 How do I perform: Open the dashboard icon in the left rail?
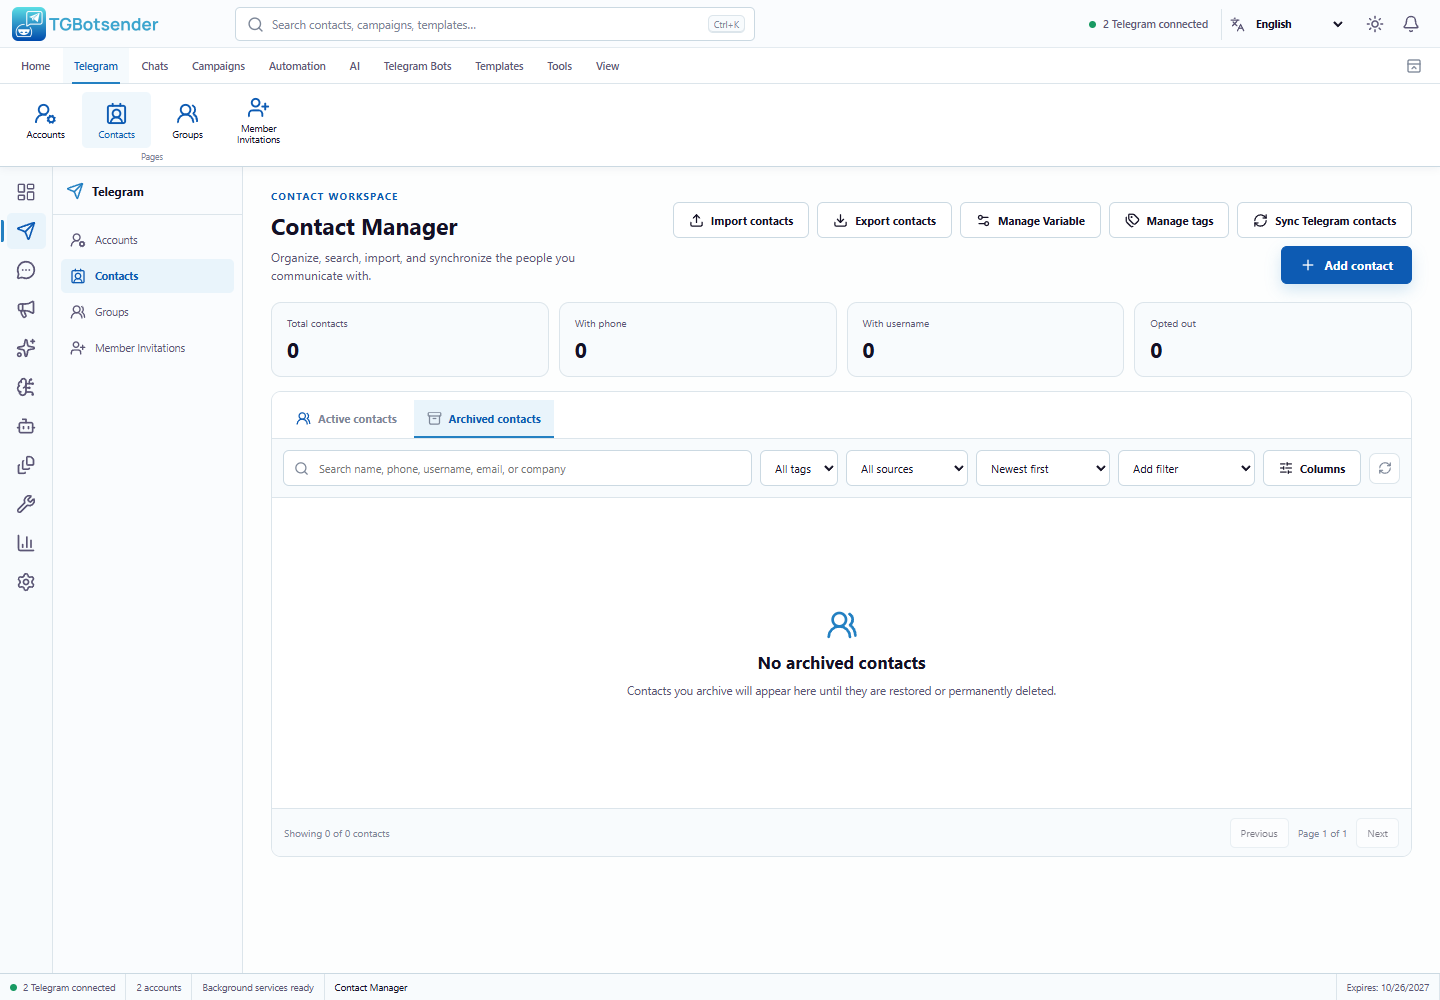[x=26, y=192]
